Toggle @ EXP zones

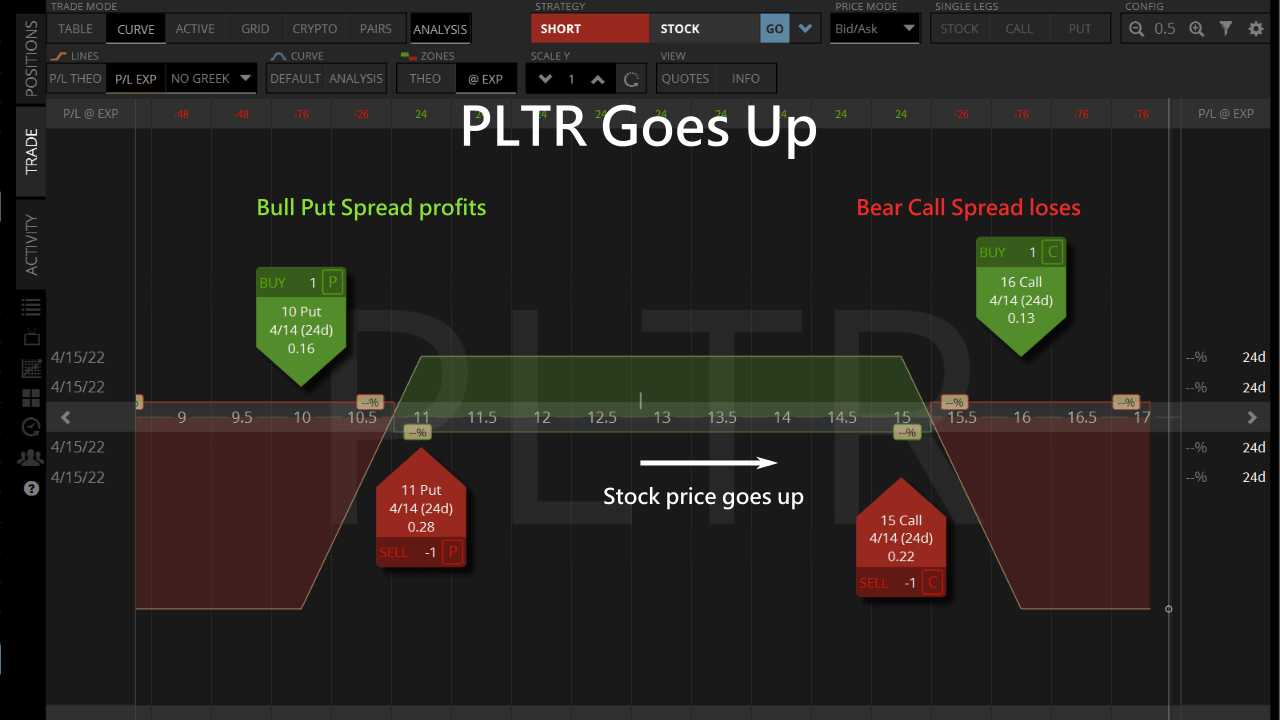pyautogui.click(x=486, y=78)
